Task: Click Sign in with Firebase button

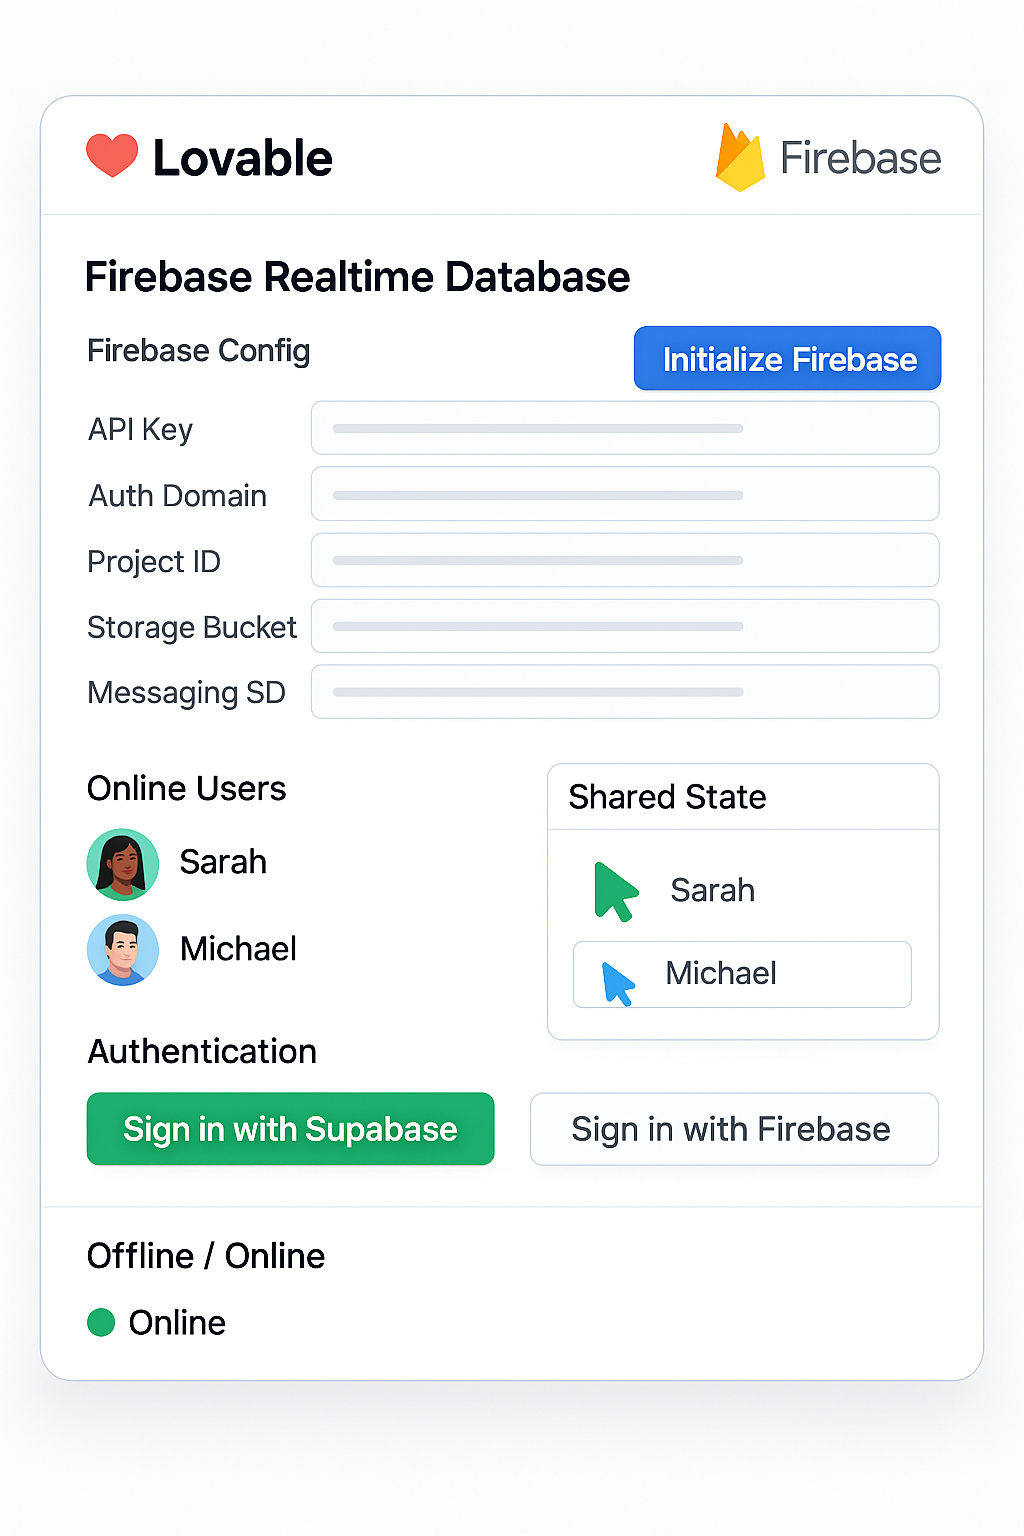Action: click(x=733, y=1129)
